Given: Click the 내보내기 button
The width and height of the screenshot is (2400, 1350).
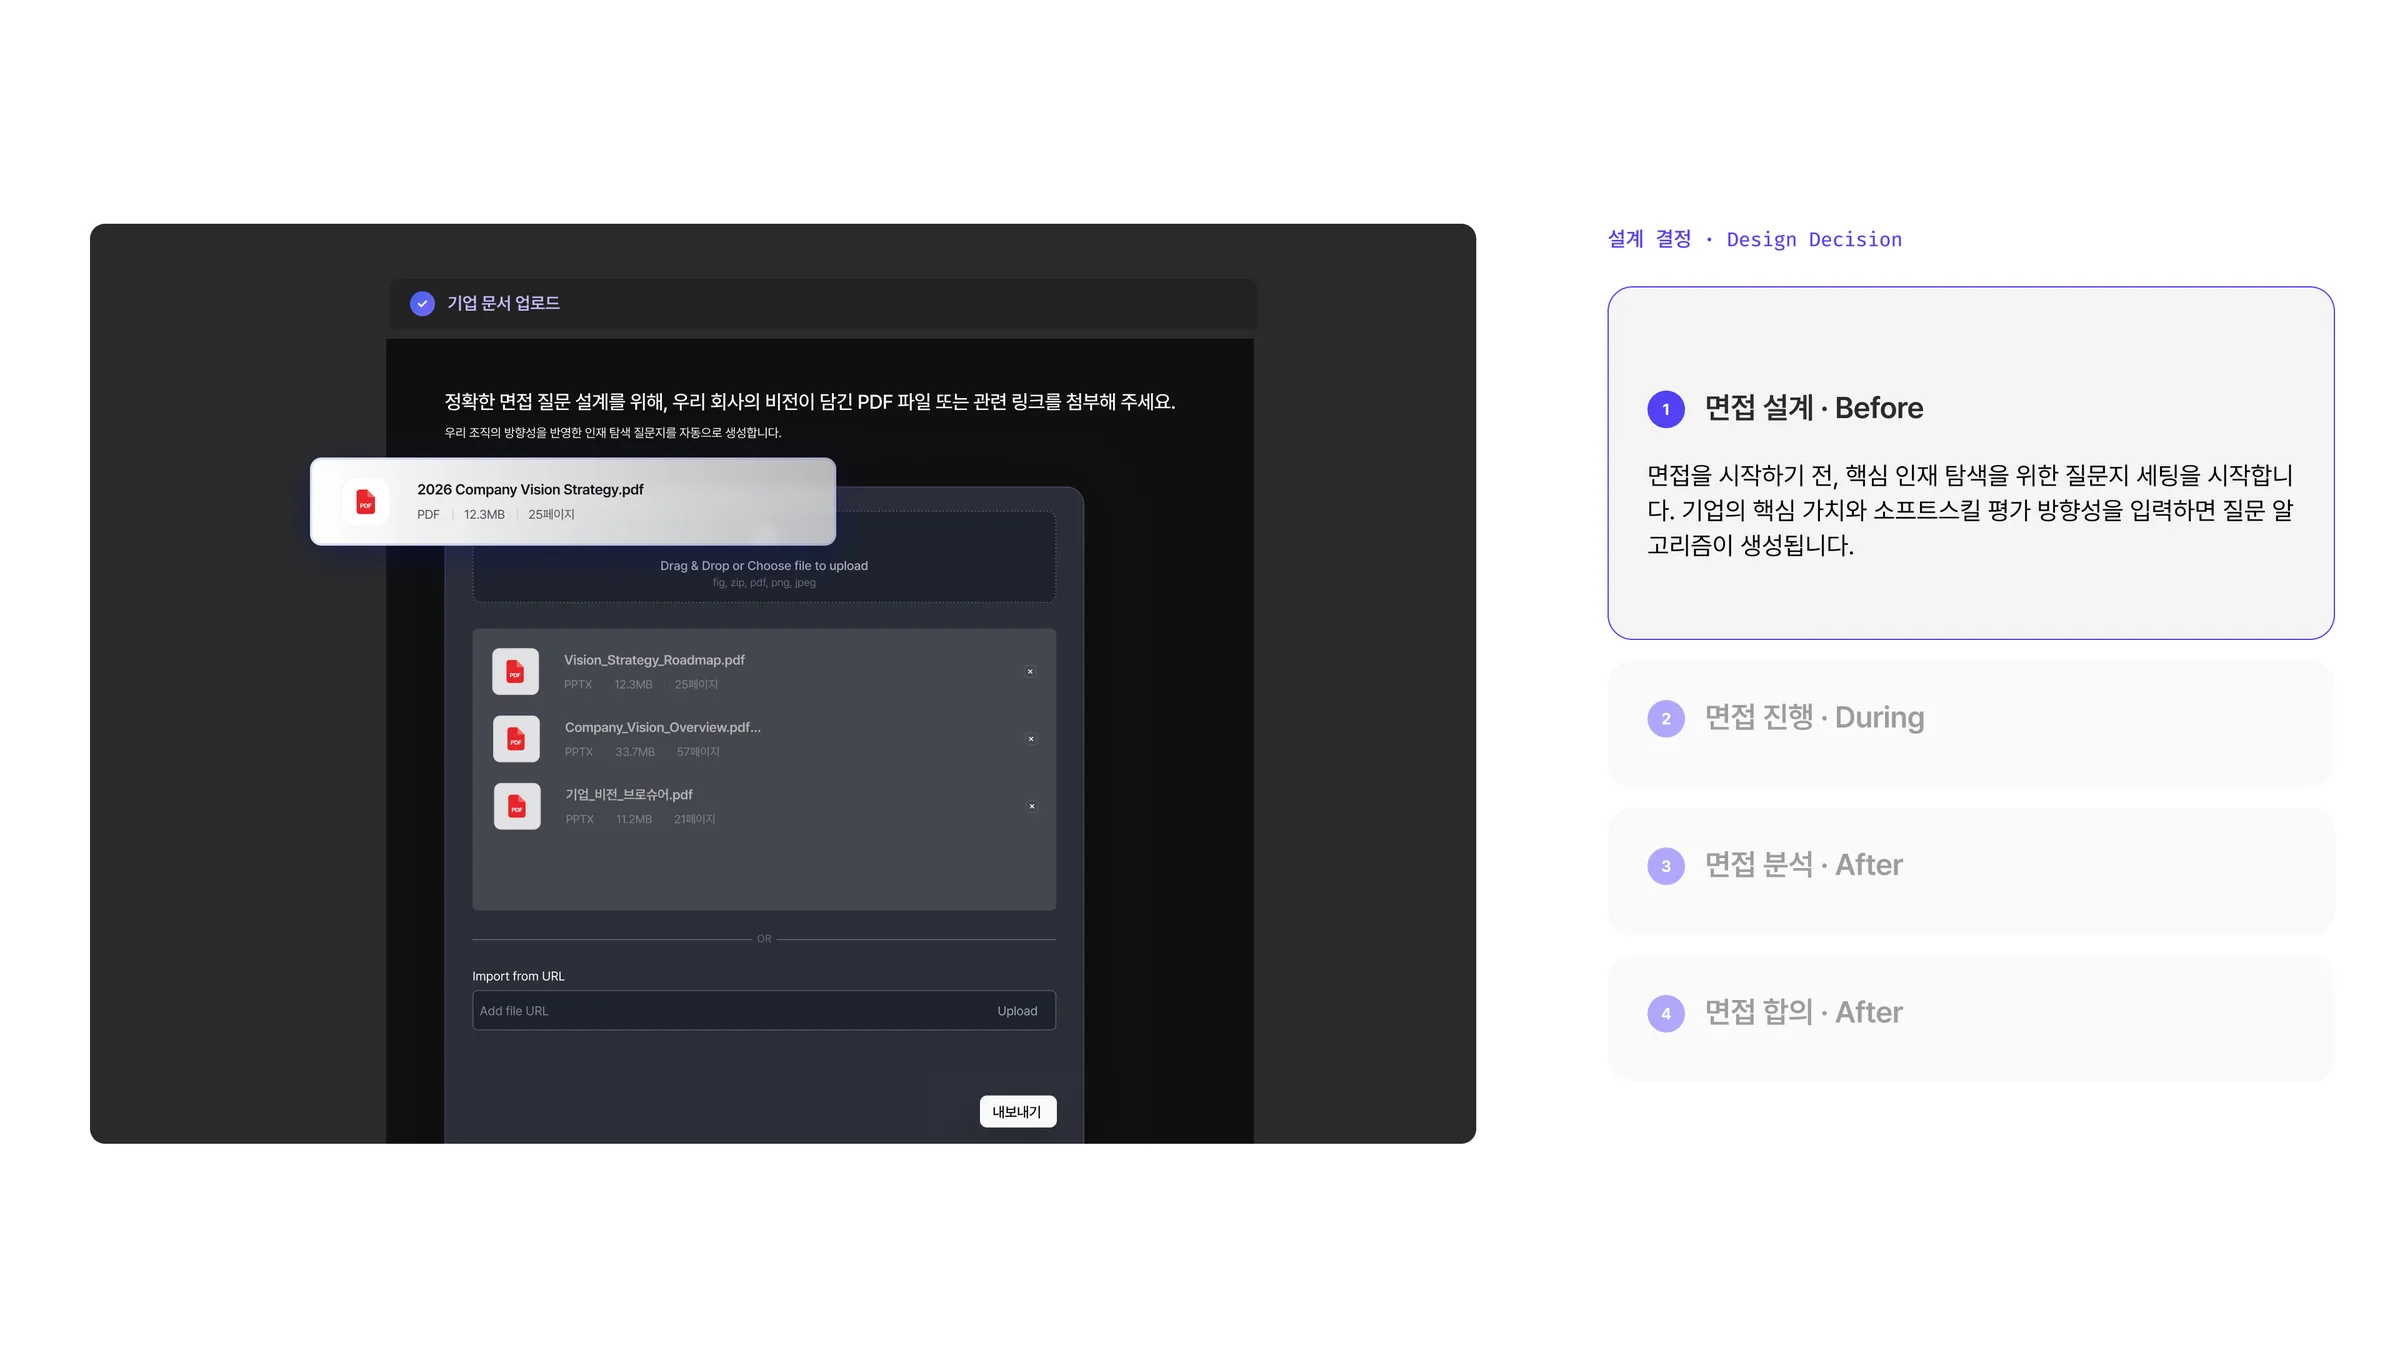Looking at the screenshot, I should [x=1018, y=1111].
